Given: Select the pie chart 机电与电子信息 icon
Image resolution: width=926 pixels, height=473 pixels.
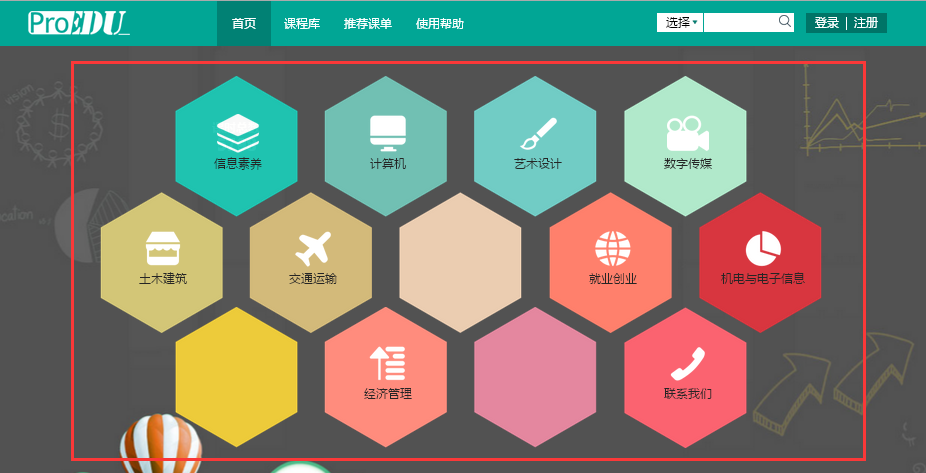Looking at the screenshot, I should click(x=763, y=249).
